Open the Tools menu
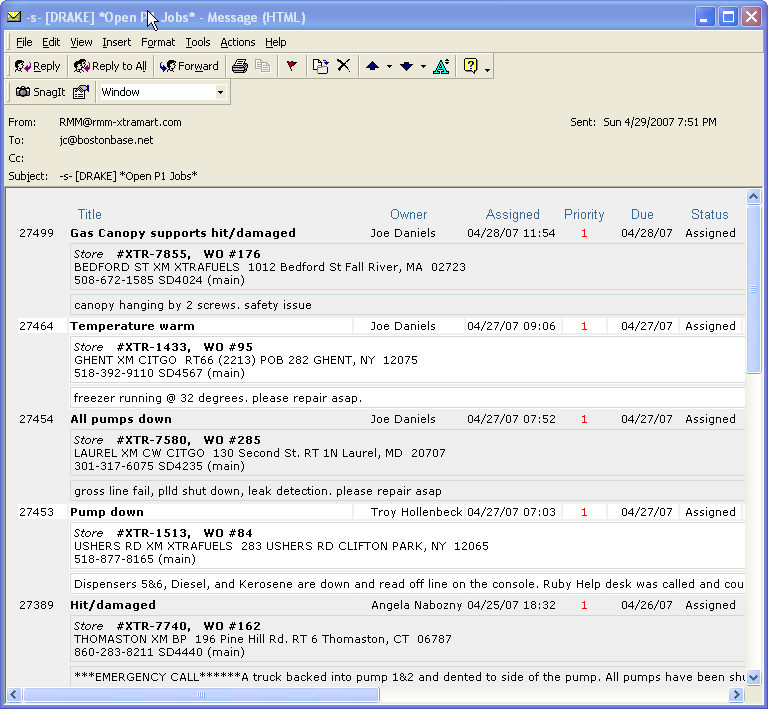The width and height of the screenshot is (768, 709). [198, 42]
